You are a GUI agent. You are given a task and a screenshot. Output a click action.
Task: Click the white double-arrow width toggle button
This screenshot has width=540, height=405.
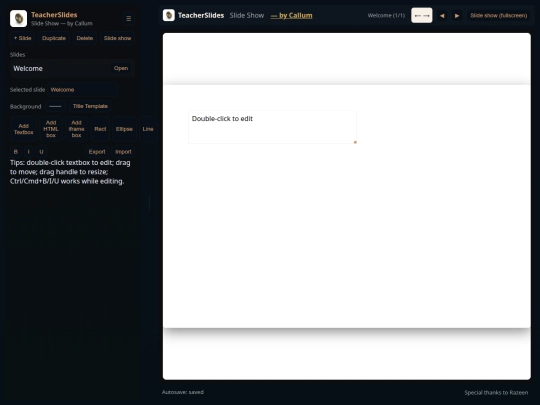click(422, 15)
